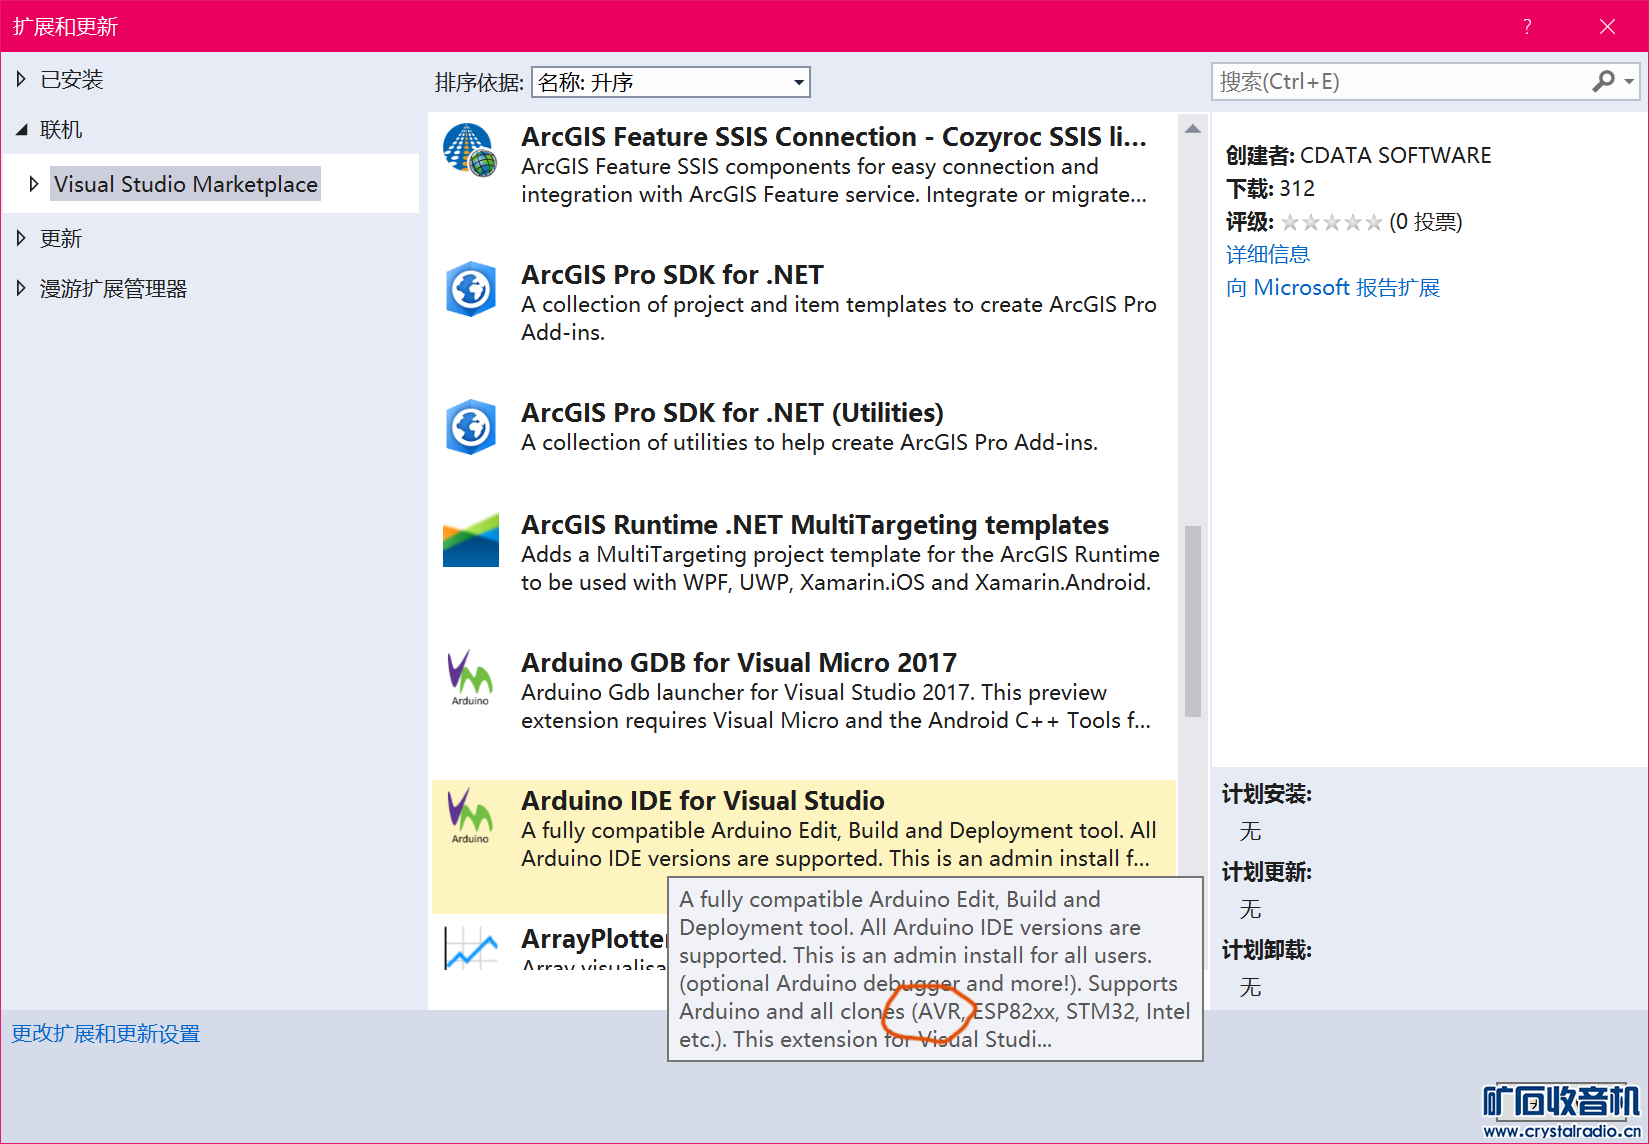Open the search options dropdown arrow
1649x1144 pixels.
[x=1629, y=81]
